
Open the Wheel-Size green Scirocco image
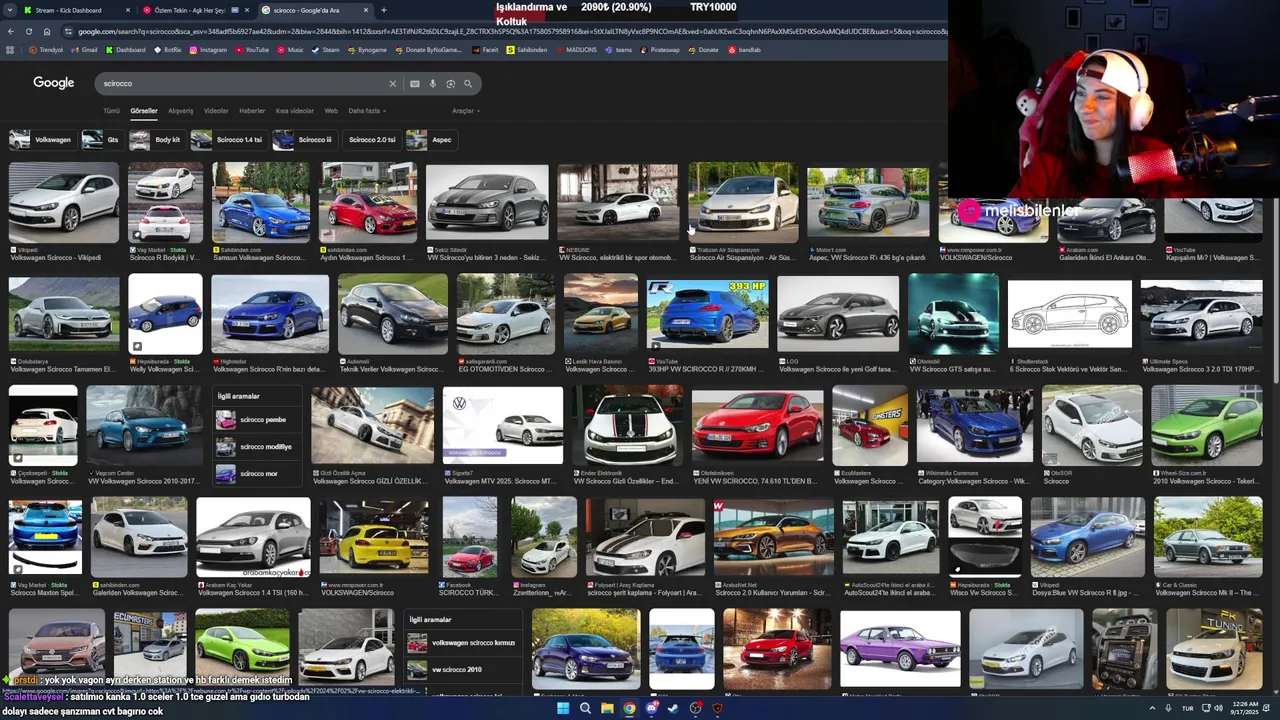click(x=1206, y=426)
